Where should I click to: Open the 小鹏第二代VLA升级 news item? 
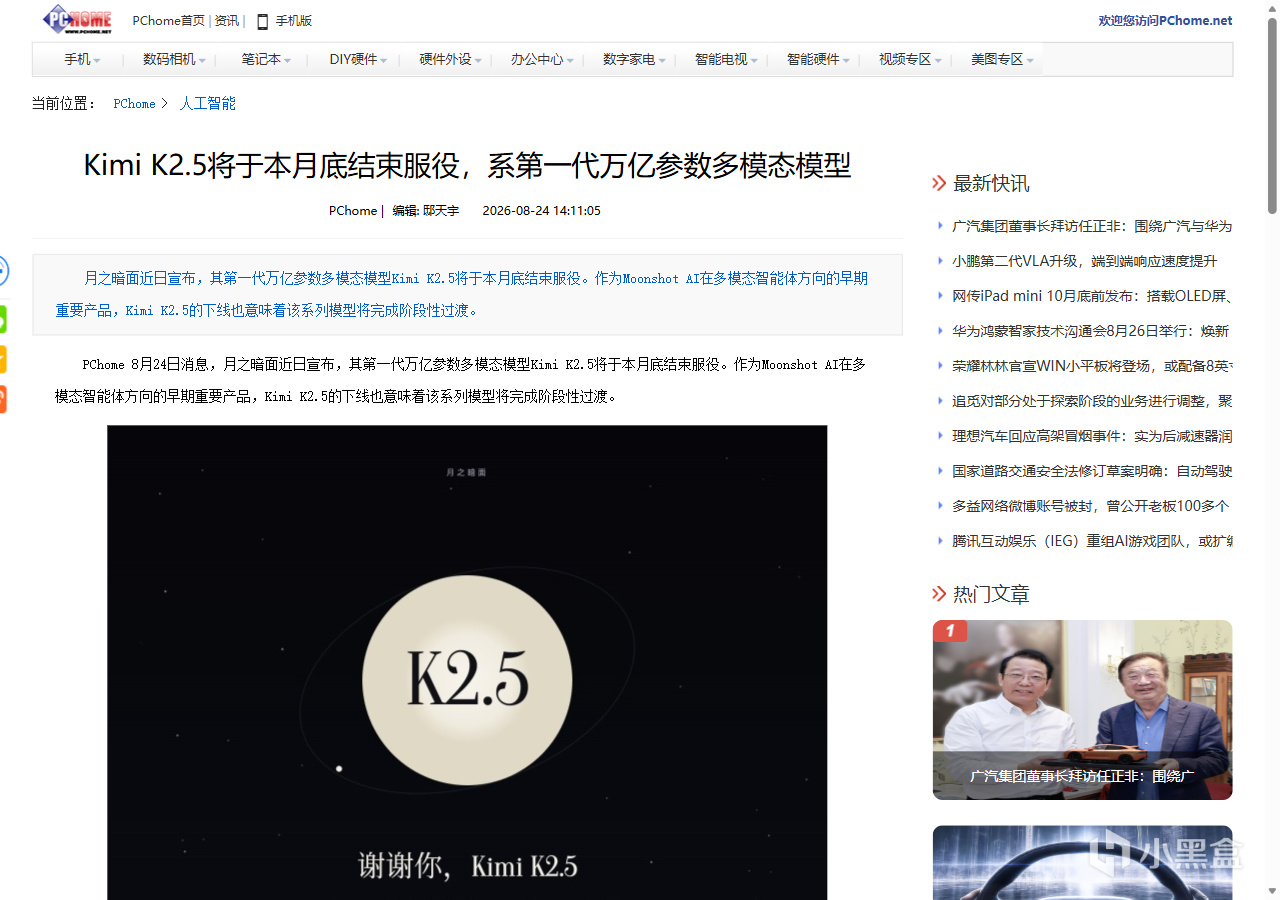pos(1084,262)
